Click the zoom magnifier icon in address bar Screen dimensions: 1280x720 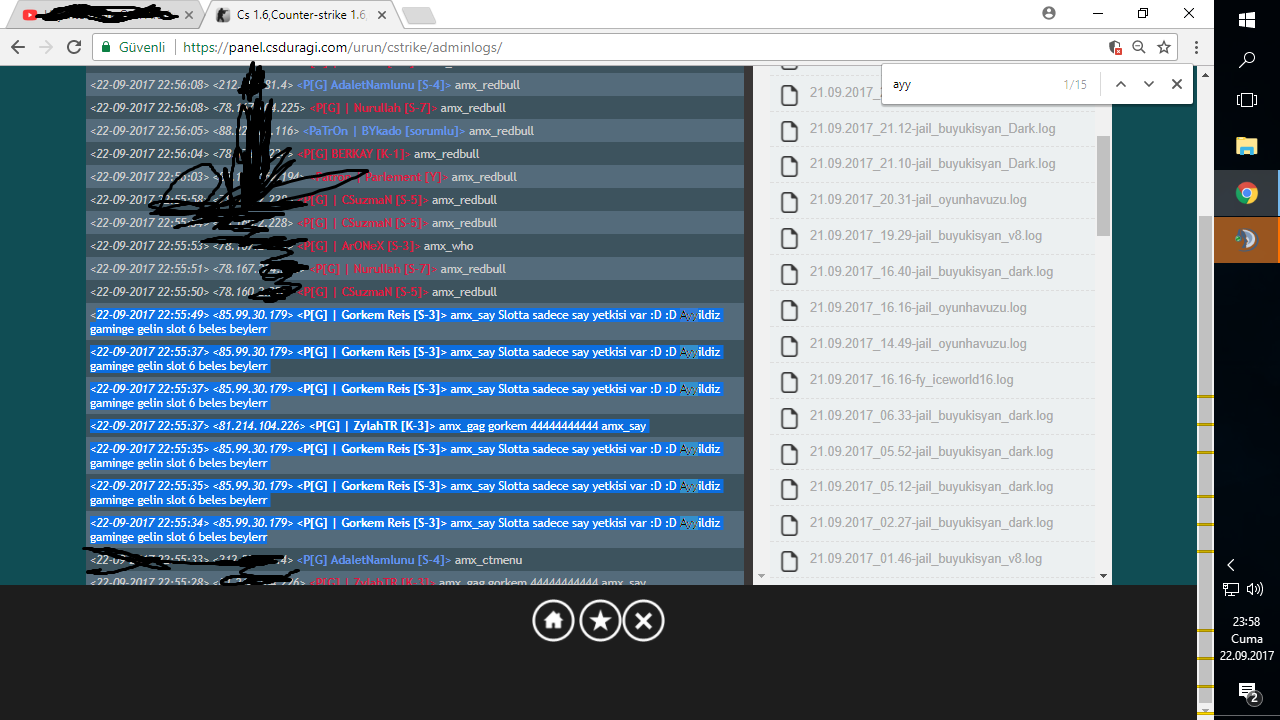[x=1140, y=47]
